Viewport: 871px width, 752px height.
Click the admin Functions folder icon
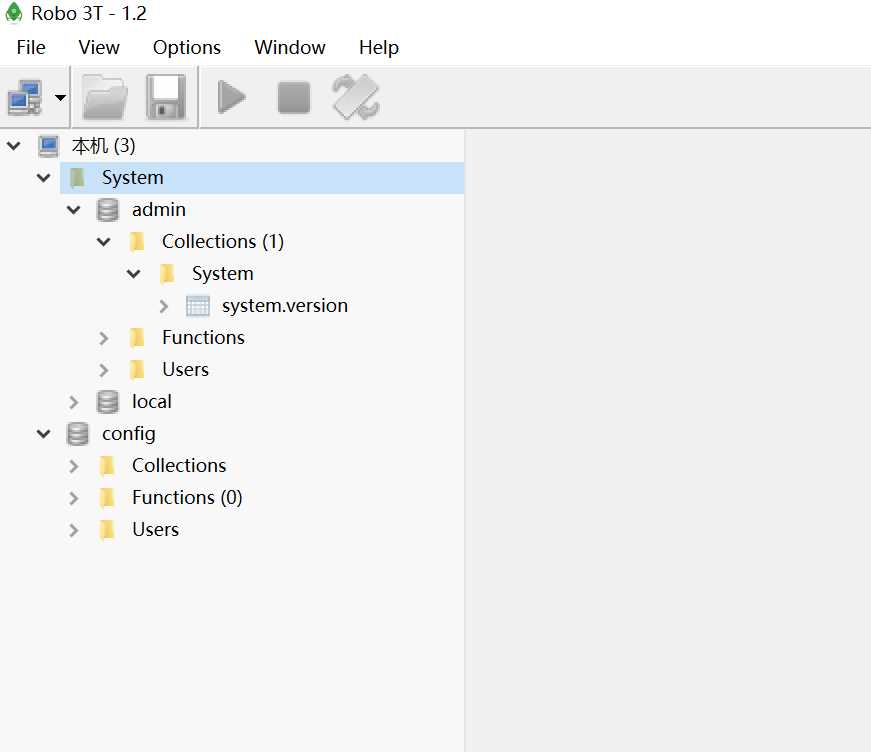tap(137, 338)
